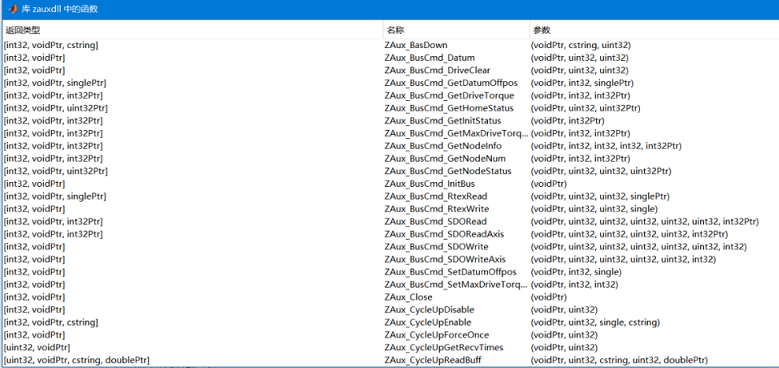
Task: Select the ZAux_Close function name
Action: (408, 297)
